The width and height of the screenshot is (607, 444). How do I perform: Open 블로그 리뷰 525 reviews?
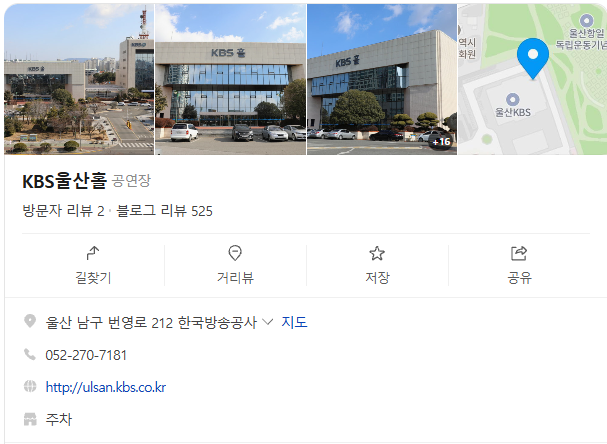click(x=164, y=211)
